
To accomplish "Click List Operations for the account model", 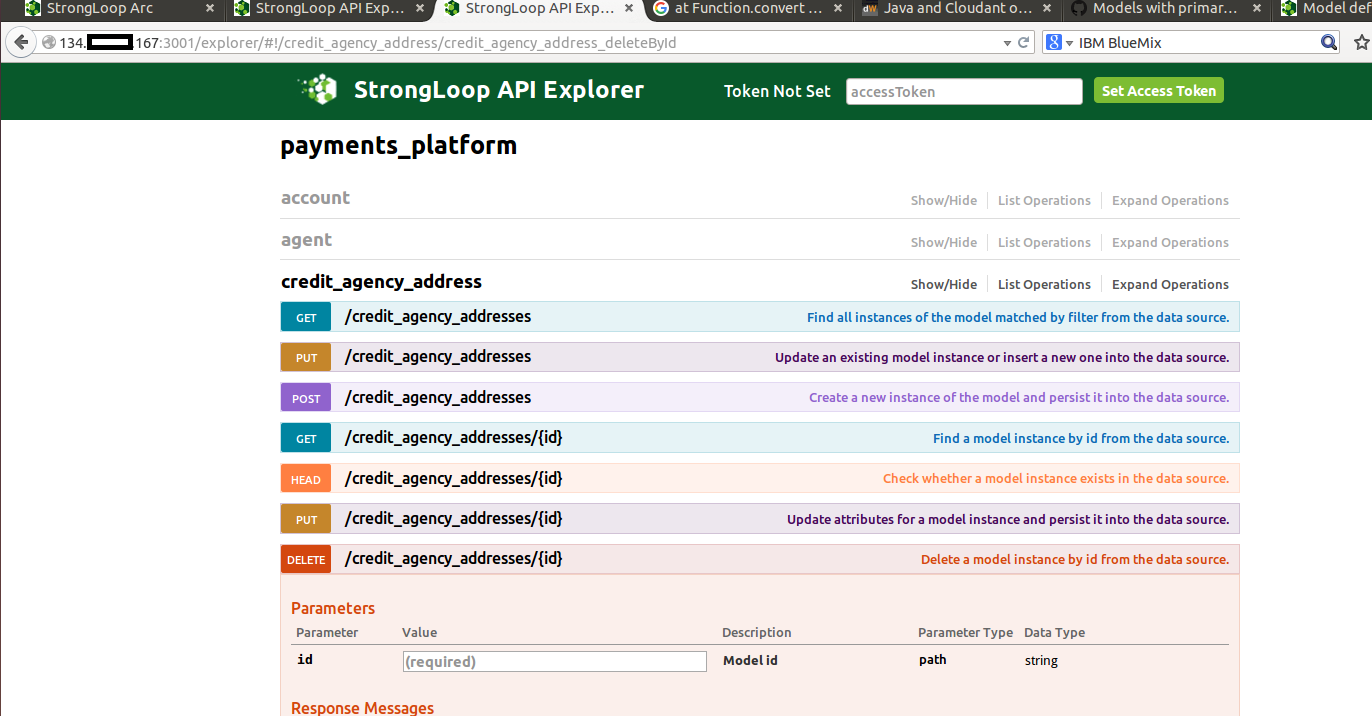I will pos(1044,200).
